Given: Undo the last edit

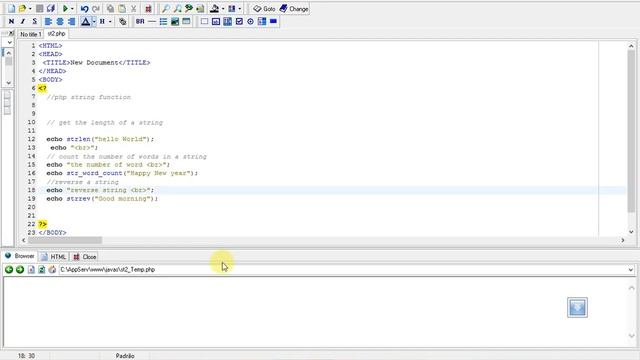Looking at the screenshot, I should 84,9.
